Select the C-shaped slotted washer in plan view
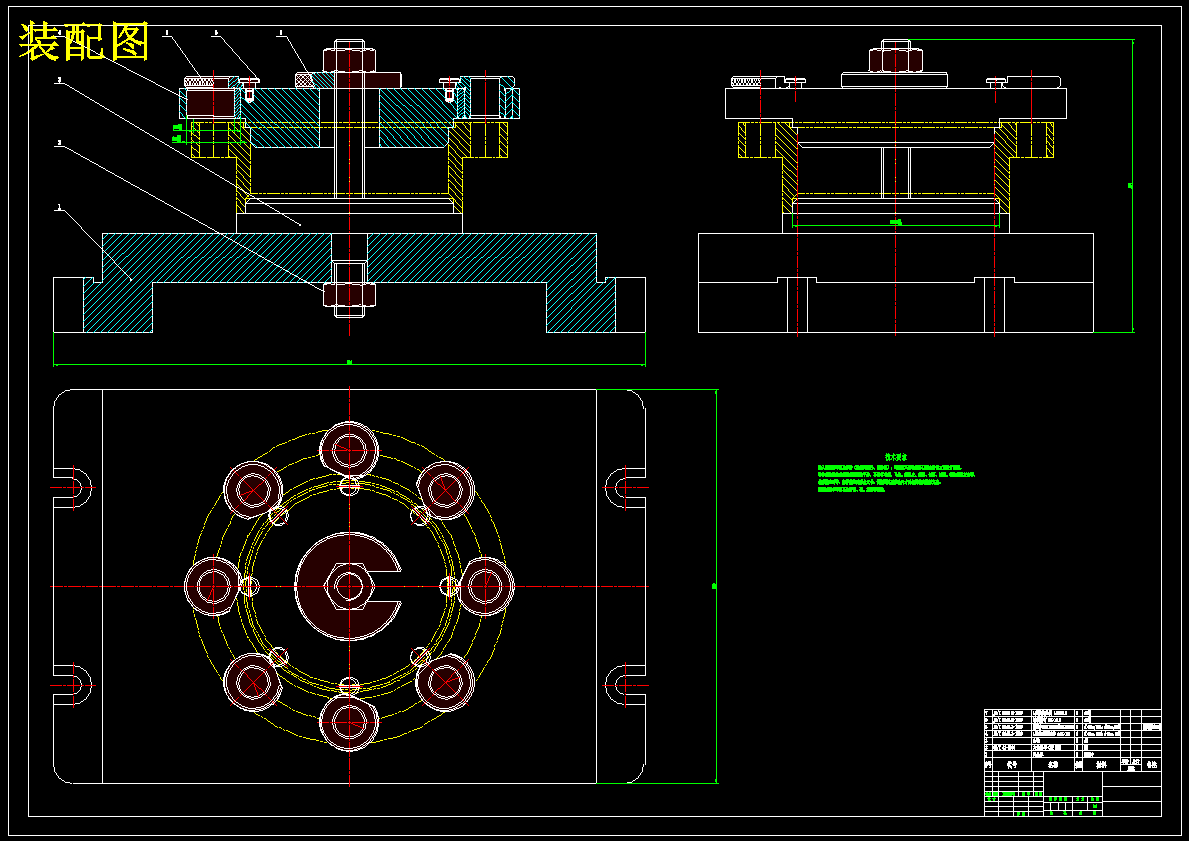Image resolution: width=1189 pixels, height=841 pixels. pos(349,586)
